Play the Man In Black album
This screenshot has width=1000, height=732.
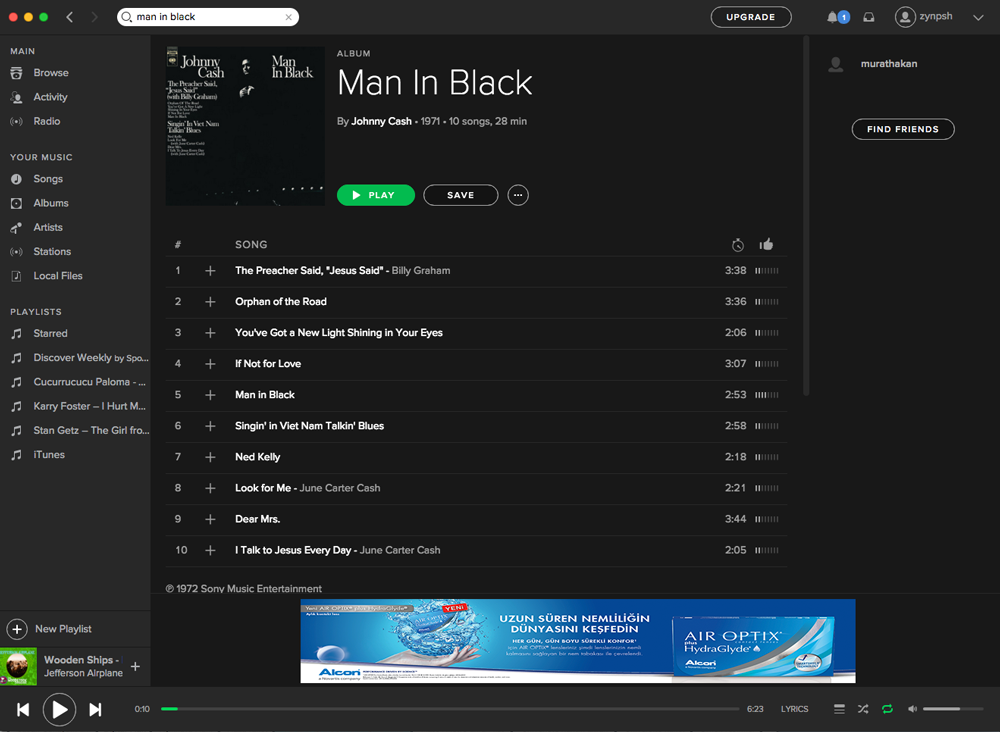point(376,195)
